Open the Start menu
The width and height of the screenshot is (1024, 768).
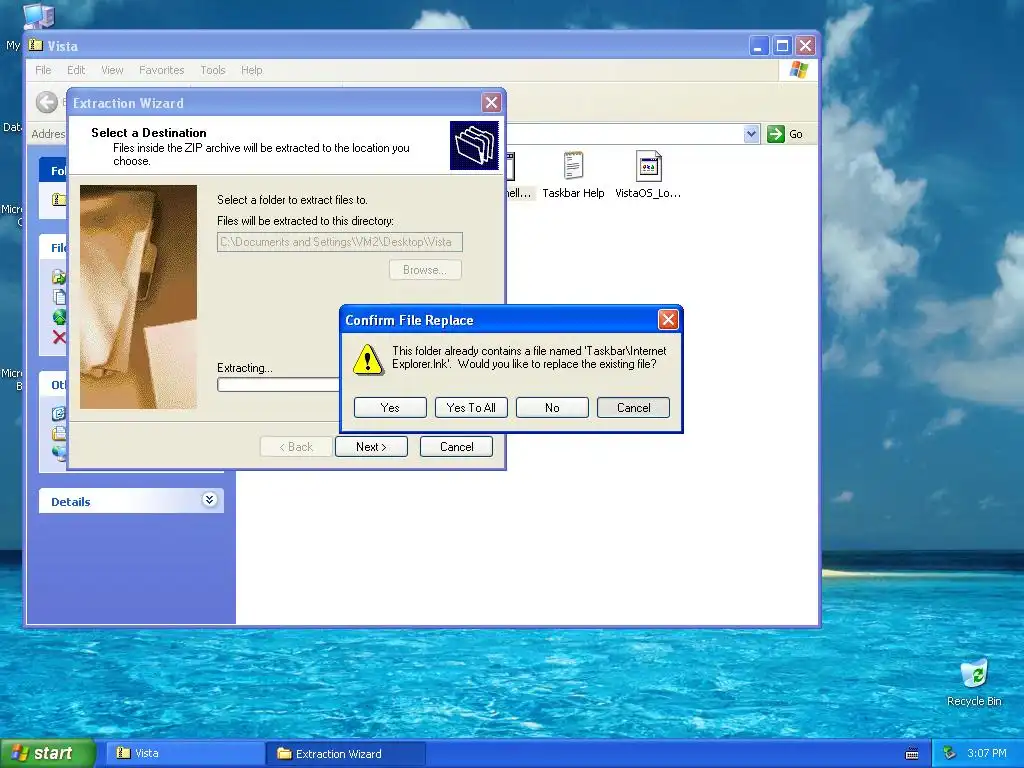[x=48, y=753]
